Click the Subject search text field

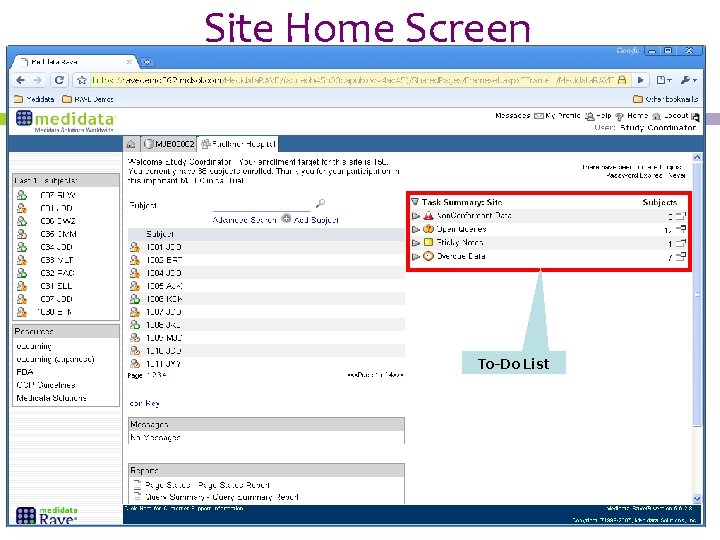[x=261, y=205]
